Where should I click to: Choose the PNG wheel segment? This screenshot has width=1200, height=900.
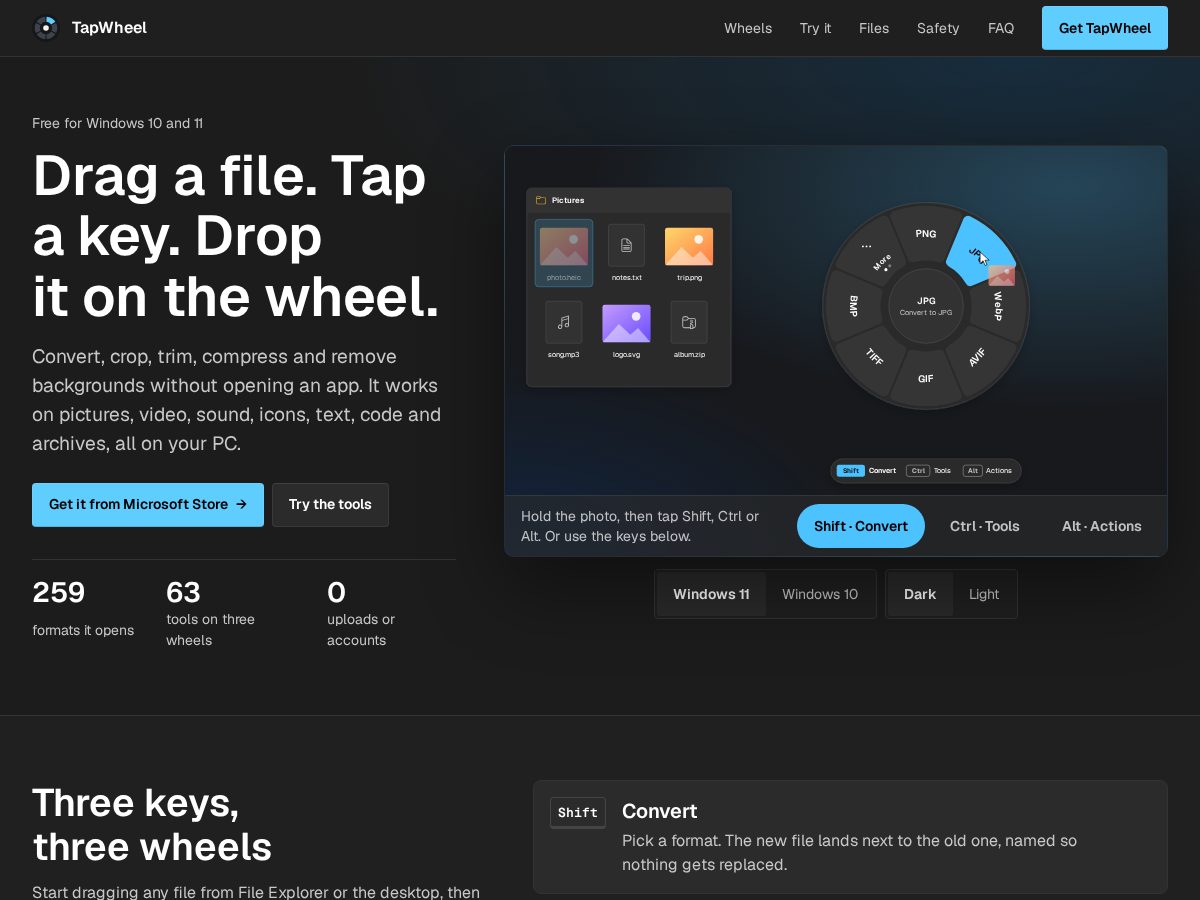point(926,233)
